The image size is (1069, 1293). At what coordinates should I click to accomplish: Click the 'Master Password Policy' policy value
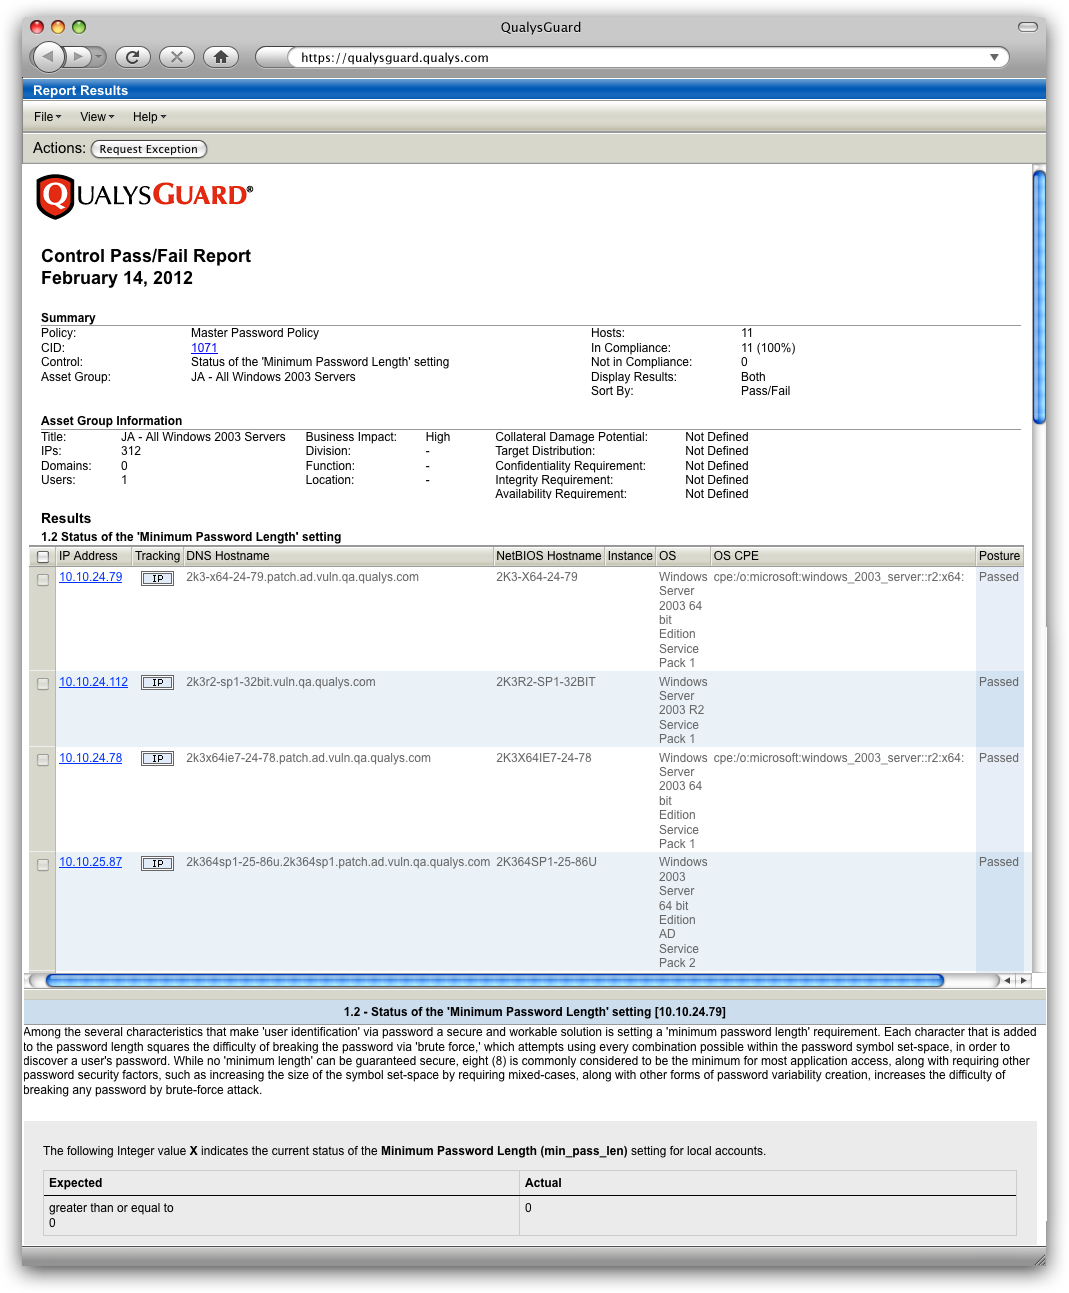pyautogui.click(x=255, y=333)
